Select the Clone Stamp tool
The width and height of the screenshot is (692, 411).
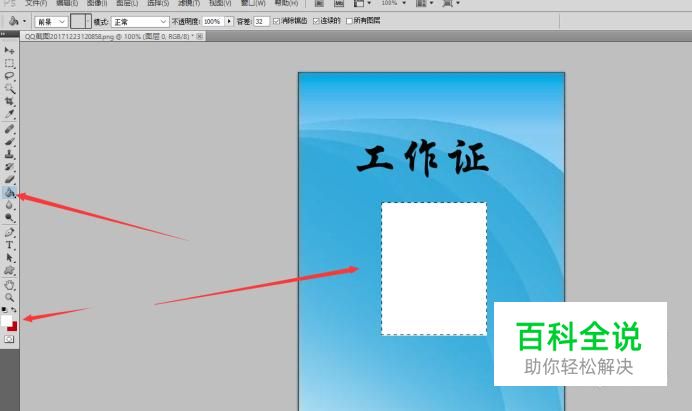tap(9, 154)
